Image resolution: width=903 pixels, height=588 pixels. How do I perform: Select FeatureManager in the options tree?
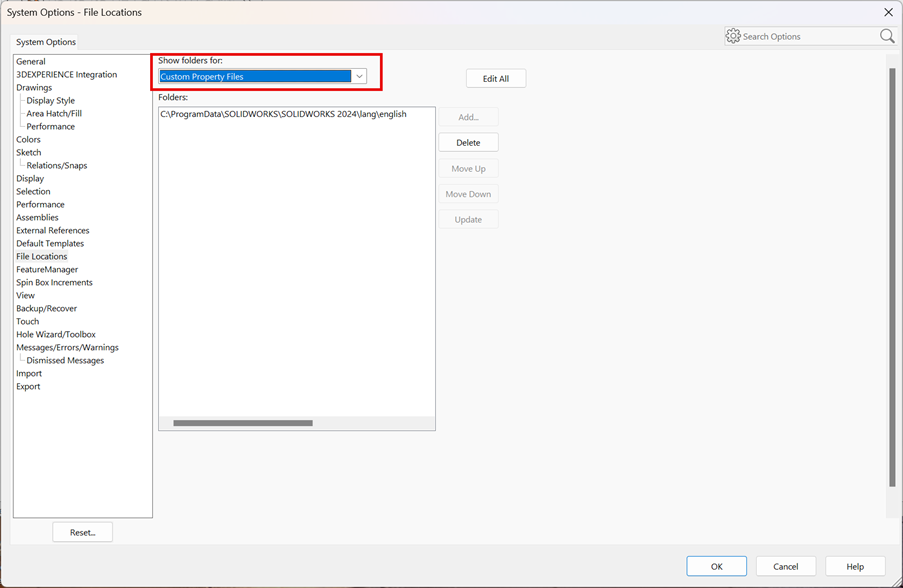(x=47, y=270)
